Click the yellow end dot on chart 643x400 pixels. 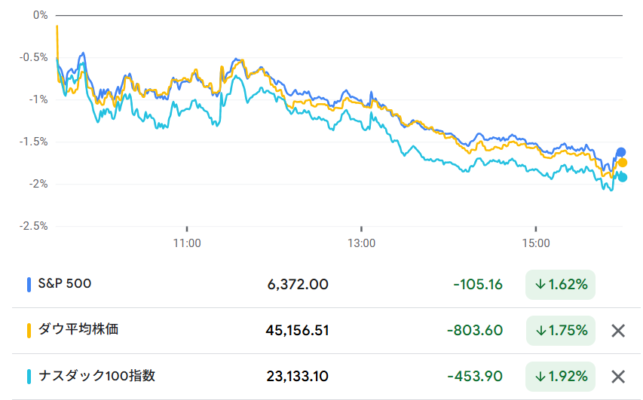pyautogui.click(x=622, y=163)
